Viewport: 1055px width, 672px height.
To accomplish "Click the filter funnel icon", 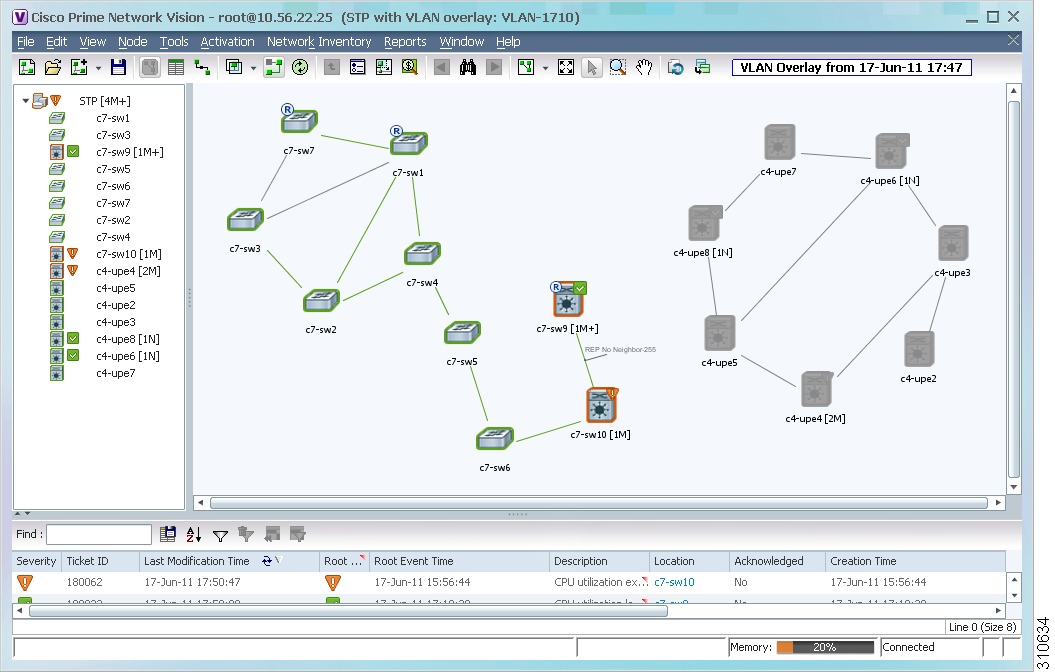I will point(220,535).
